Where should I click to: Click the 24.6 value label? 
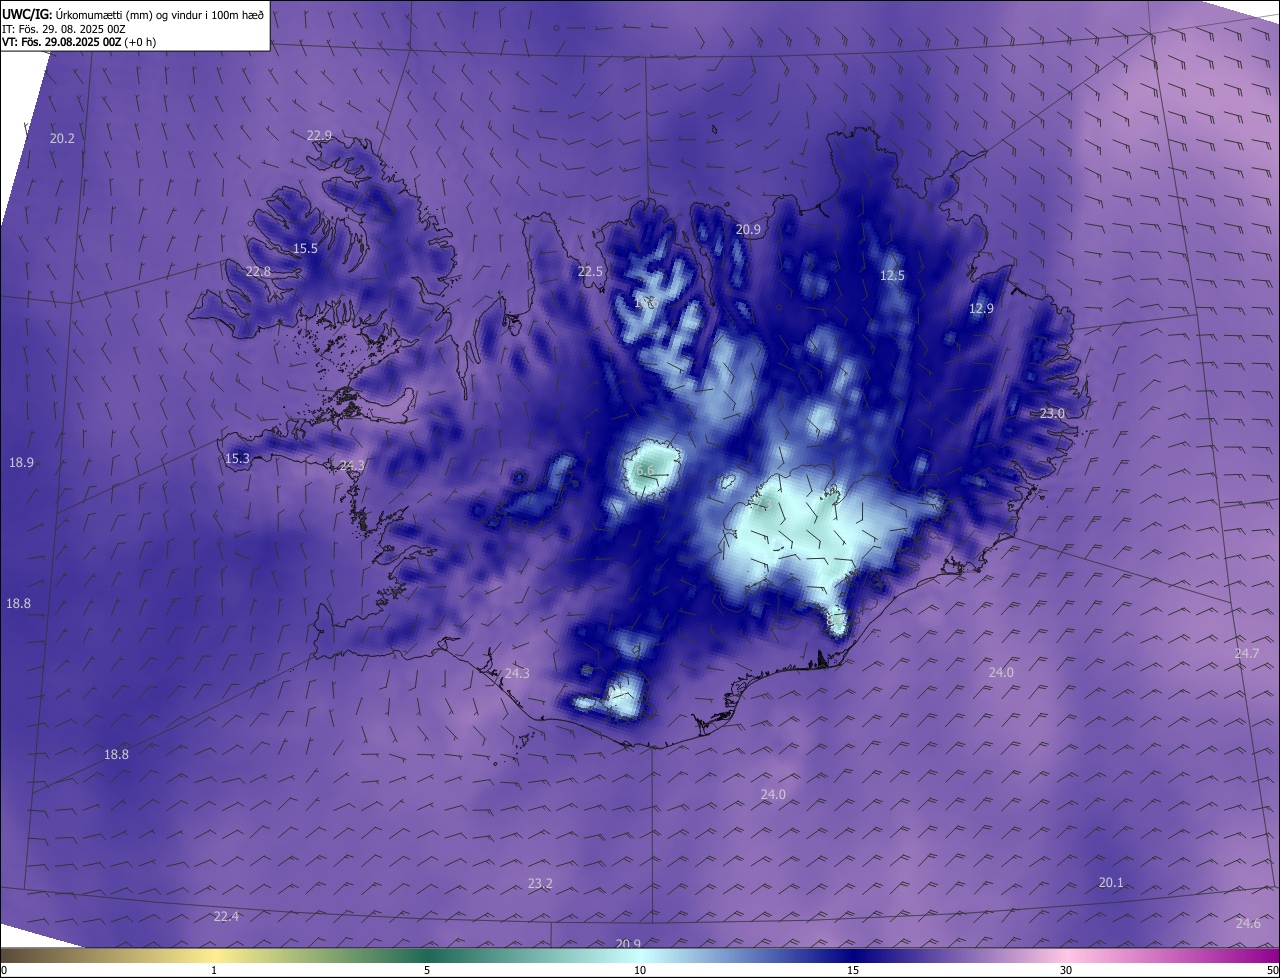(x=1248, y=923)
